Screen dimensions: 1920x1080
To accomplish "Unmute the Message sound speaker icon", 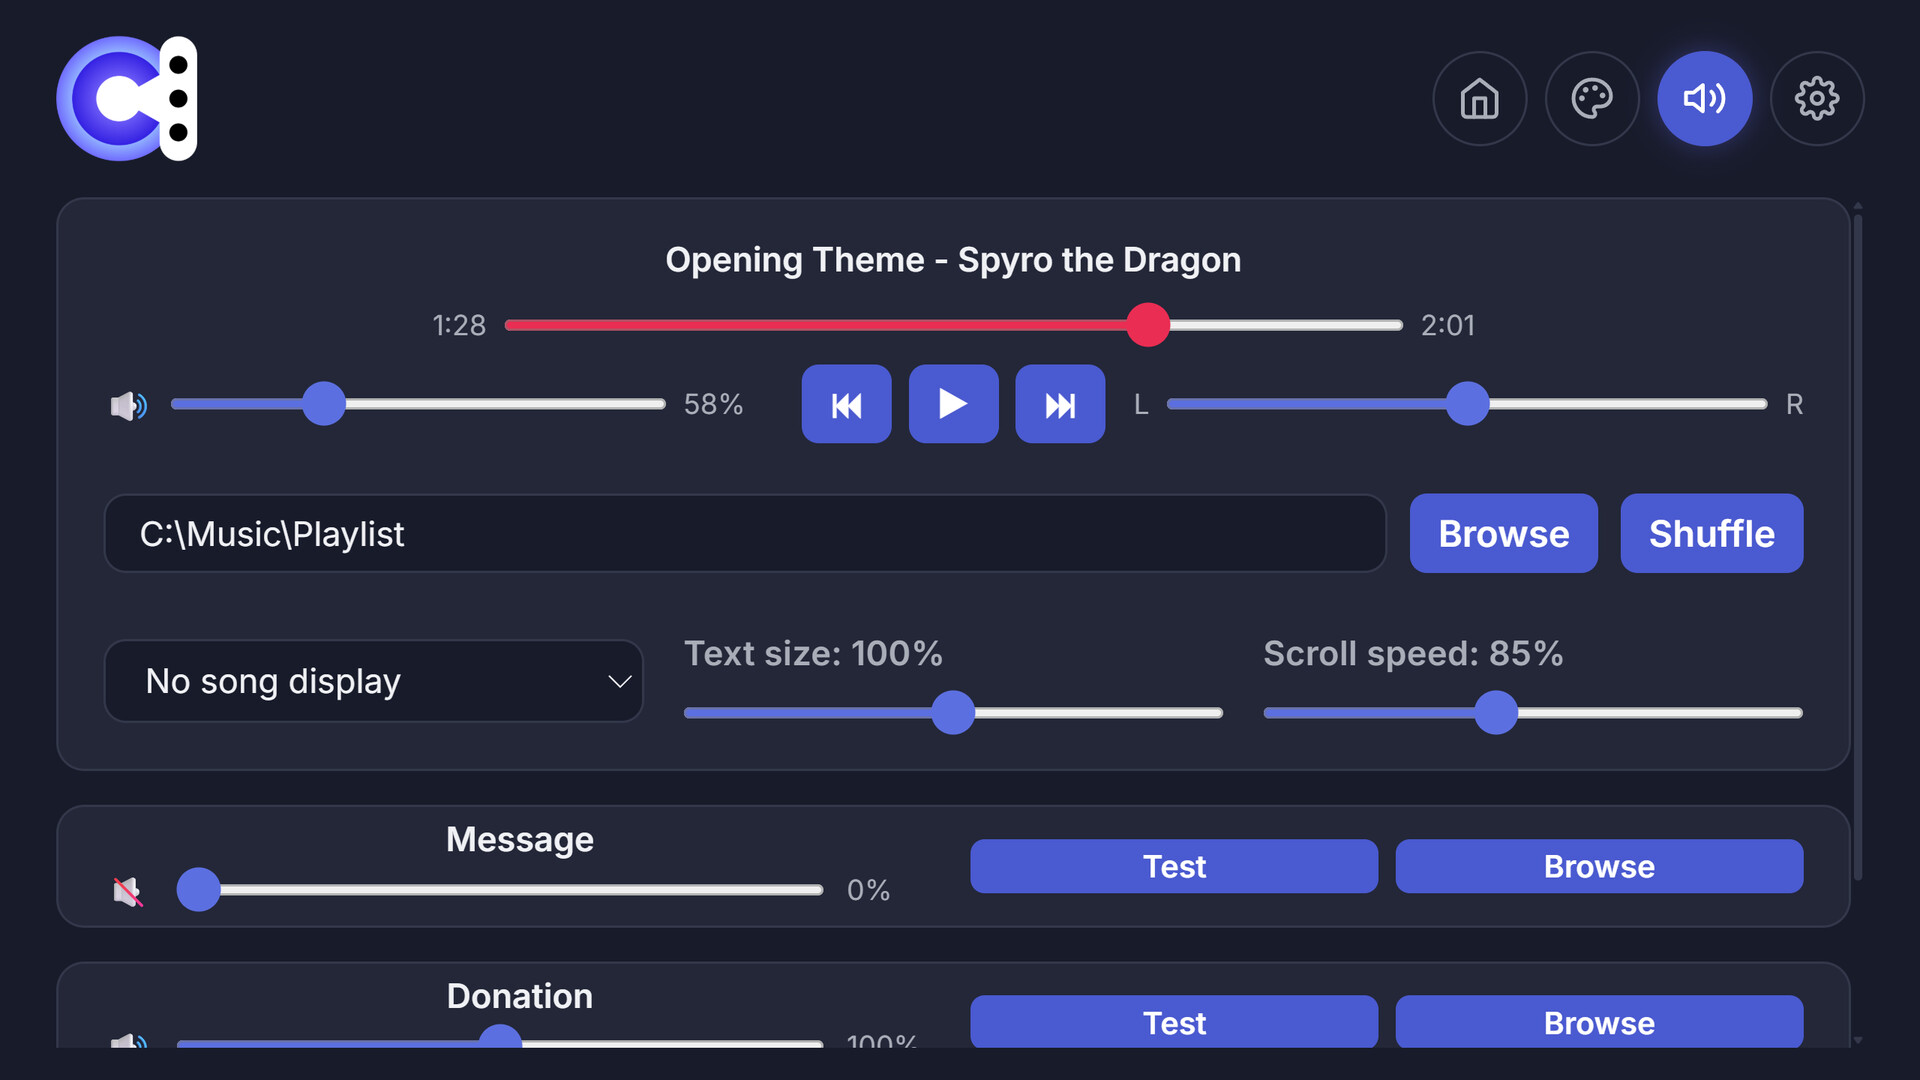I will click(128, 890).
